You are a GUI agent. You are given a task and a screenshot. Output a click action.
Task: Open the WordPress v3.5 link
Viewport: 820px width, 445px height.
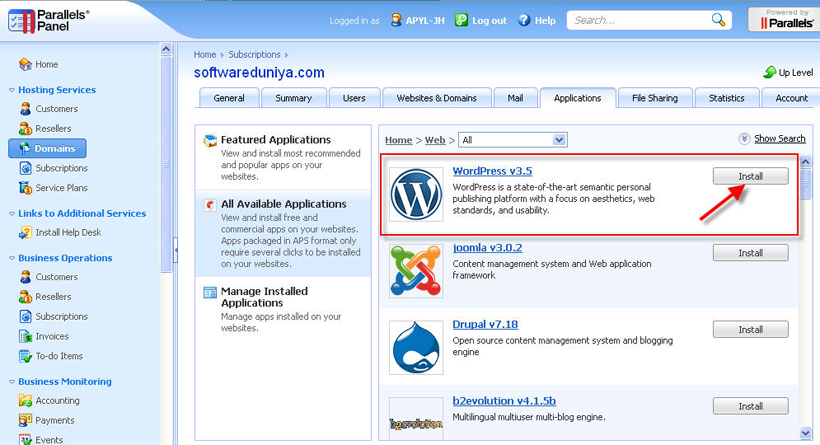[x=492, y=171]
